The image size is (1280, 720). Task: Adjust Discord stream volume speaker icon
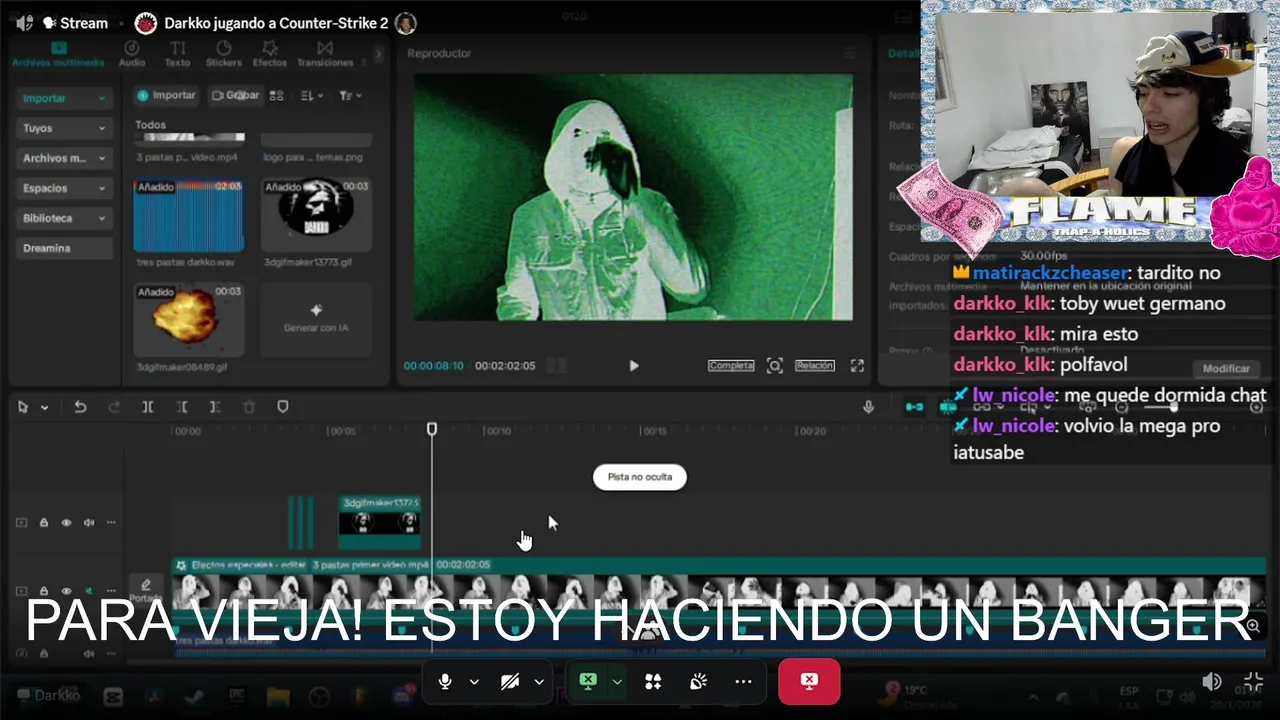1211,682
